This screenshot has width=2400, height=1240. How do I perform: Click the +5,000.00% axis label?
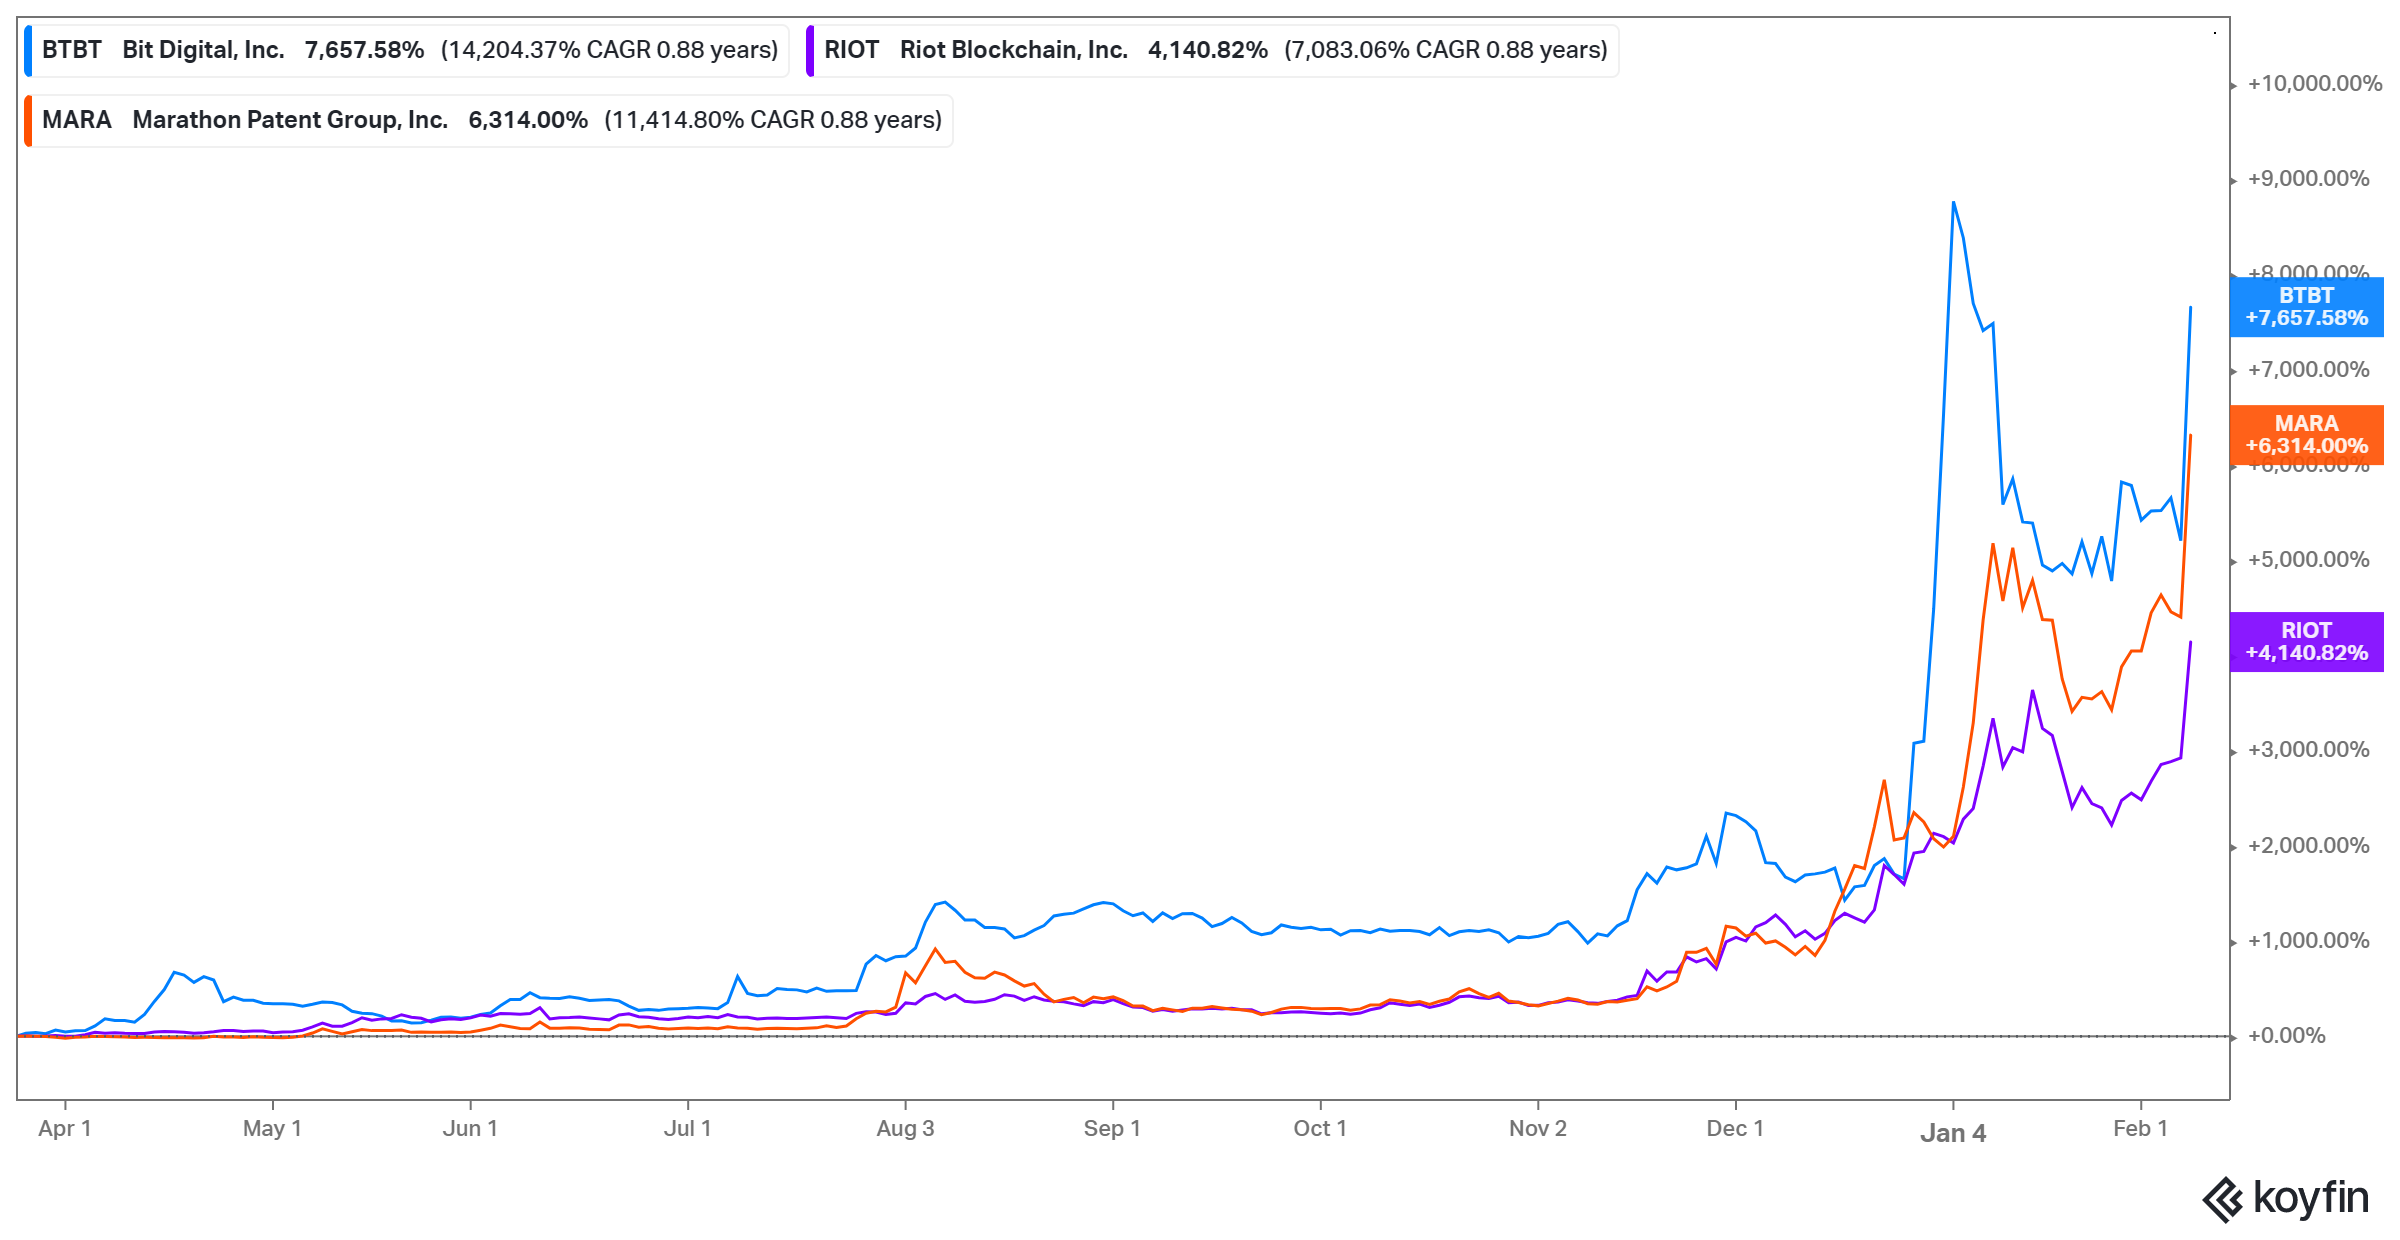click(2308, 559)
